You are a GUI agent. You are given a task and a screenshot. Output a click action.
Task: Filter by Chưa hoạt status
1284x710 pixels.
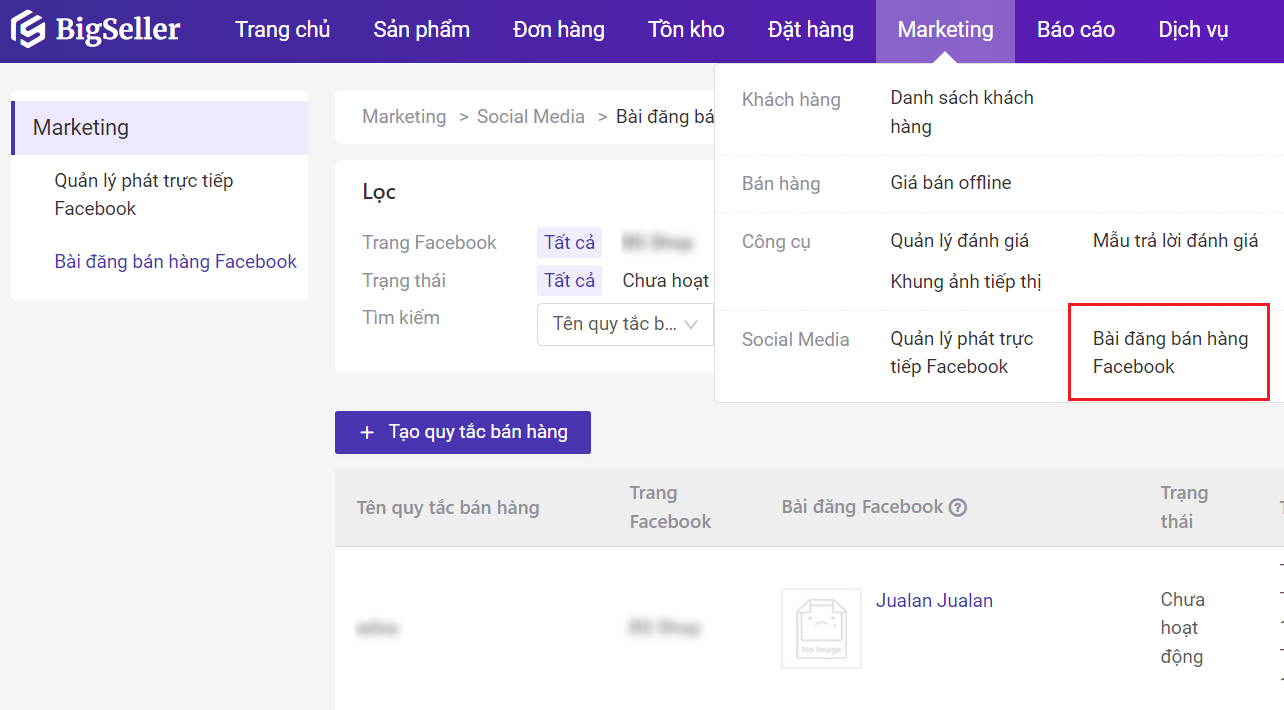(666, 280)
